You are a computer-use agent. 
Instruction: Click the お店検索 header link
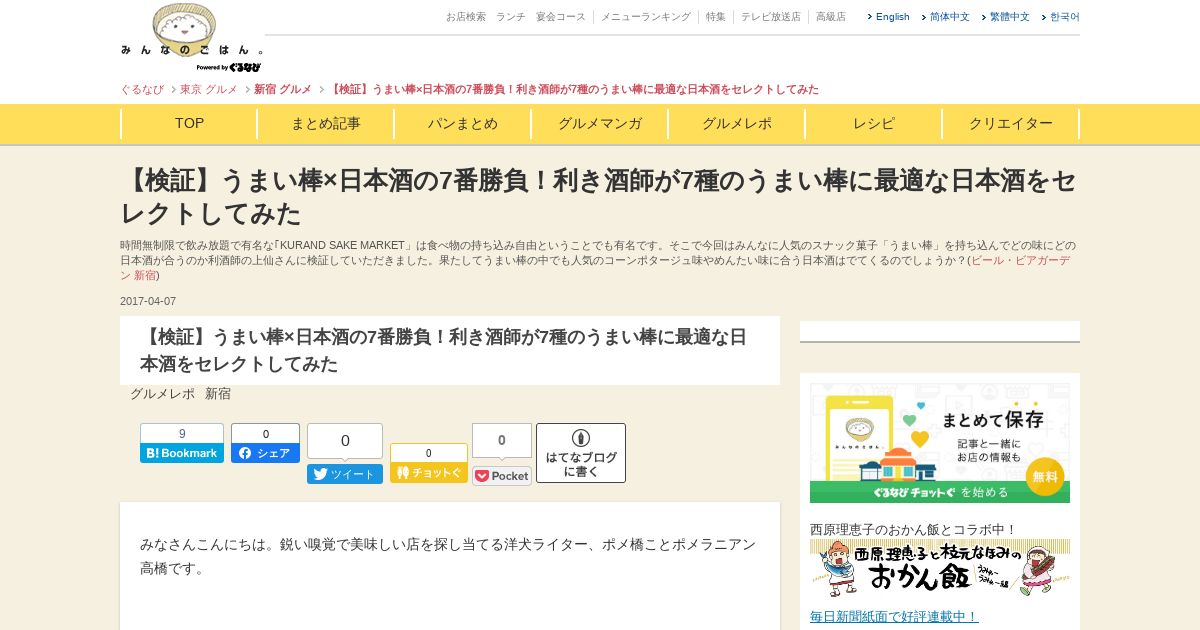point(466,17)
